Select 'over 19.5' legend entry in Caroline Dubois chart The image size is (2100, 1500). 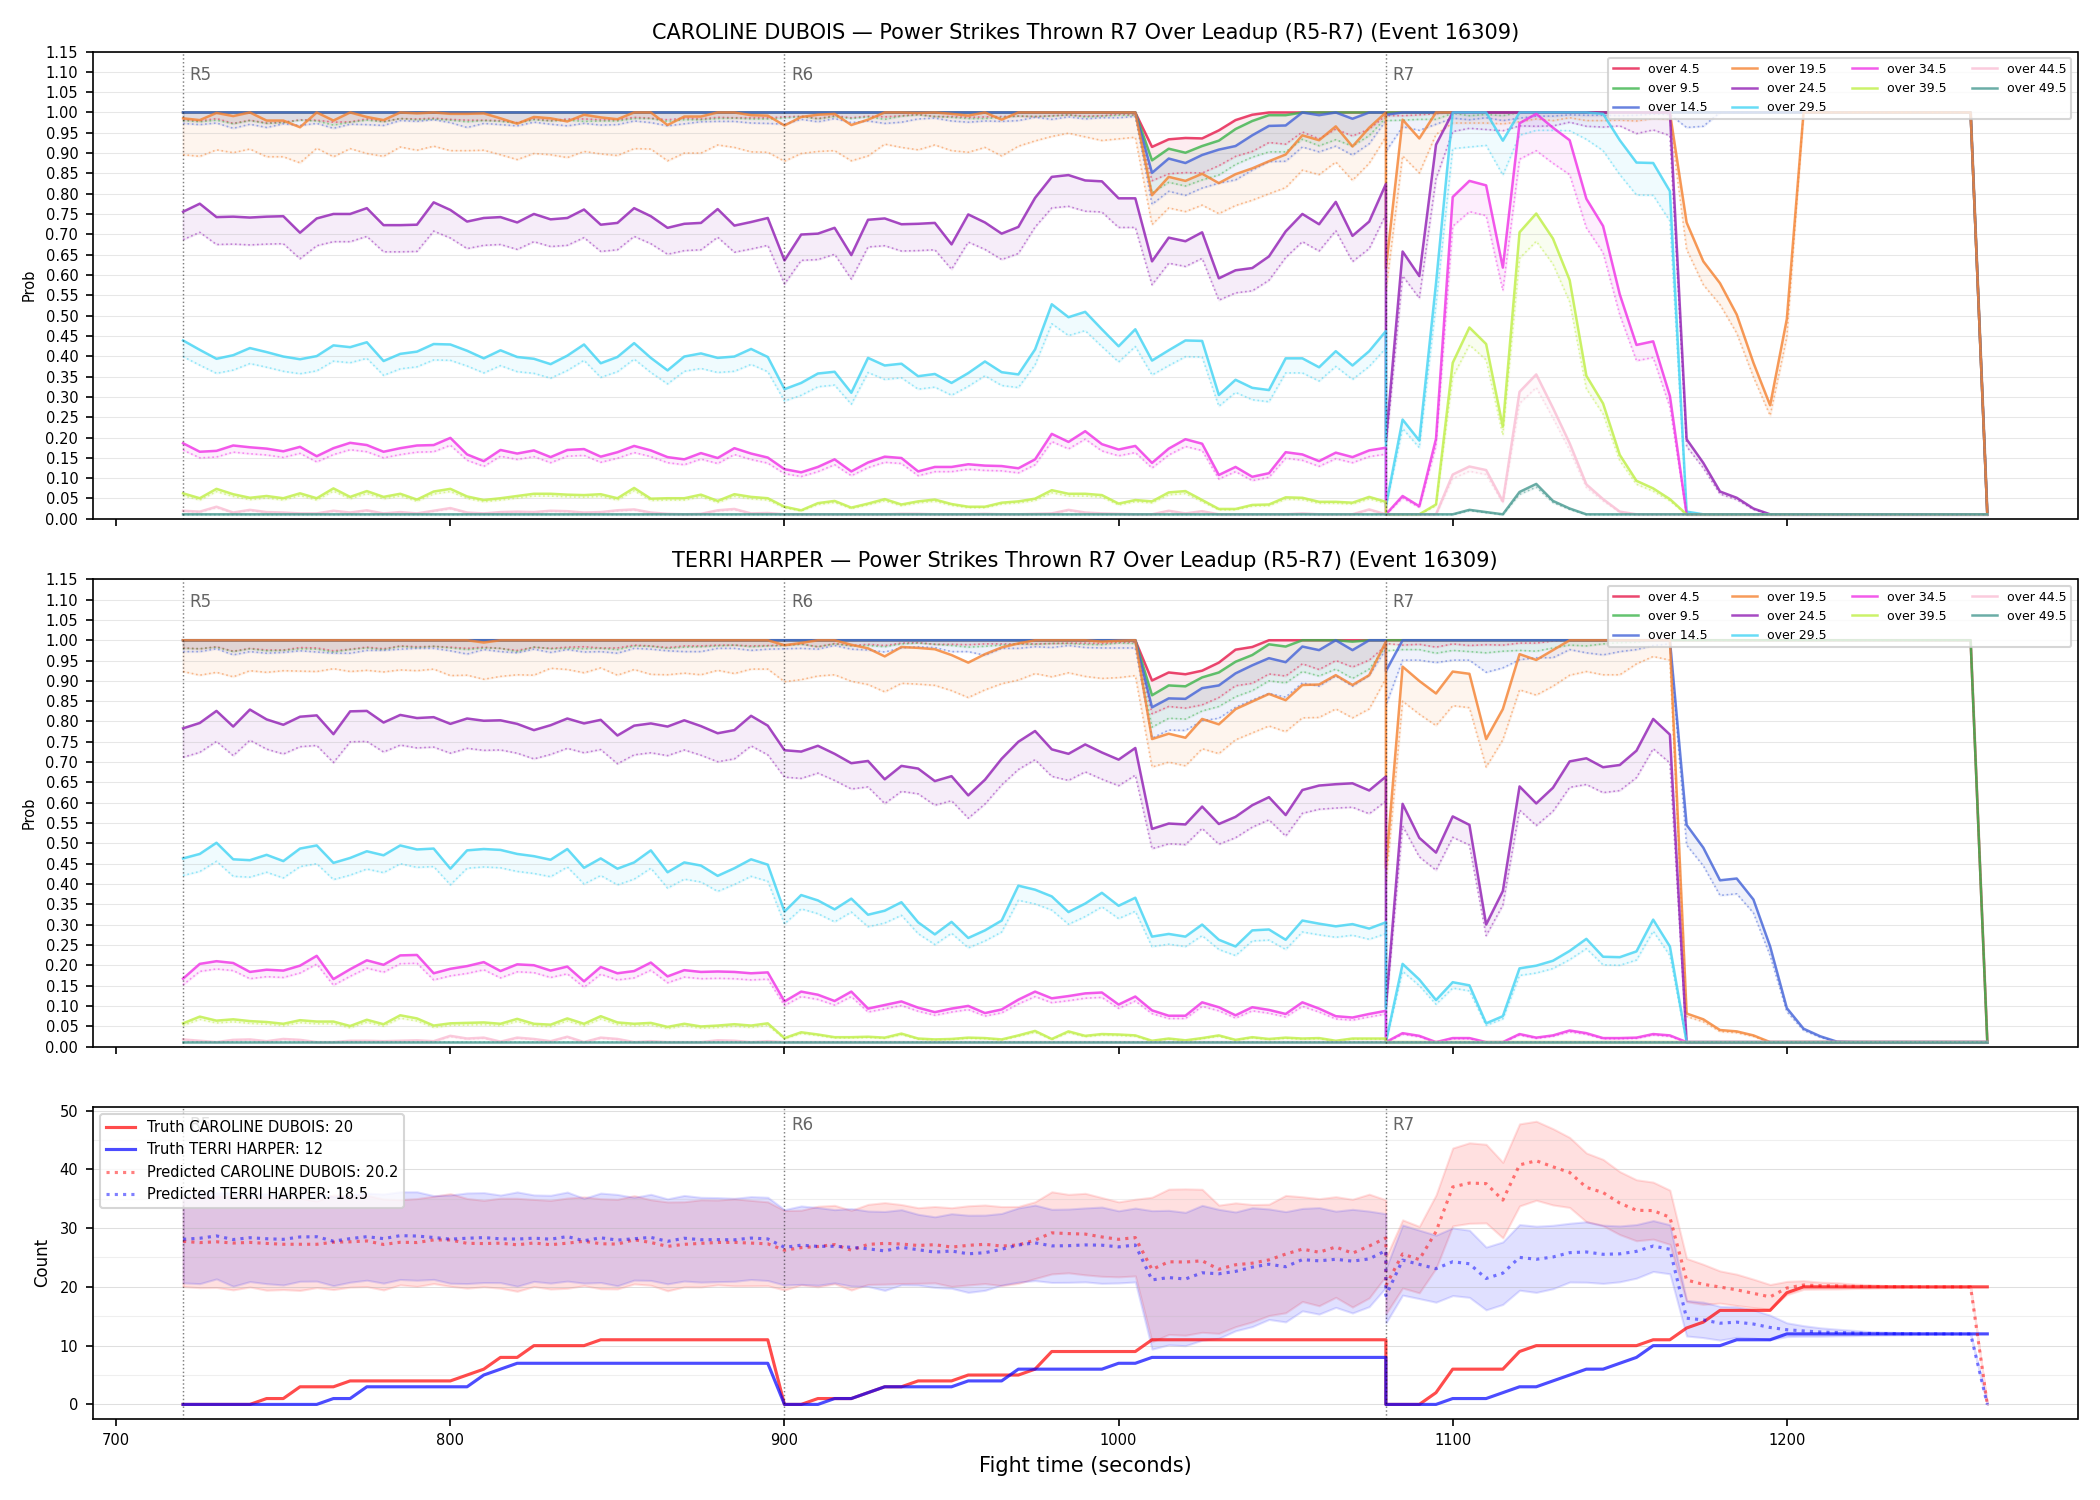point(1779,69)
